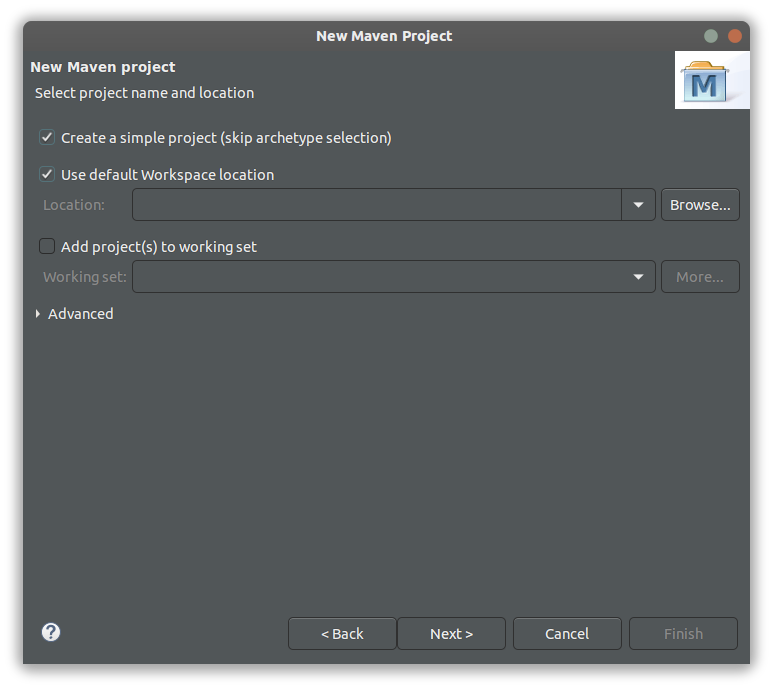Click inside the Location text field

[x=377, y=205]
